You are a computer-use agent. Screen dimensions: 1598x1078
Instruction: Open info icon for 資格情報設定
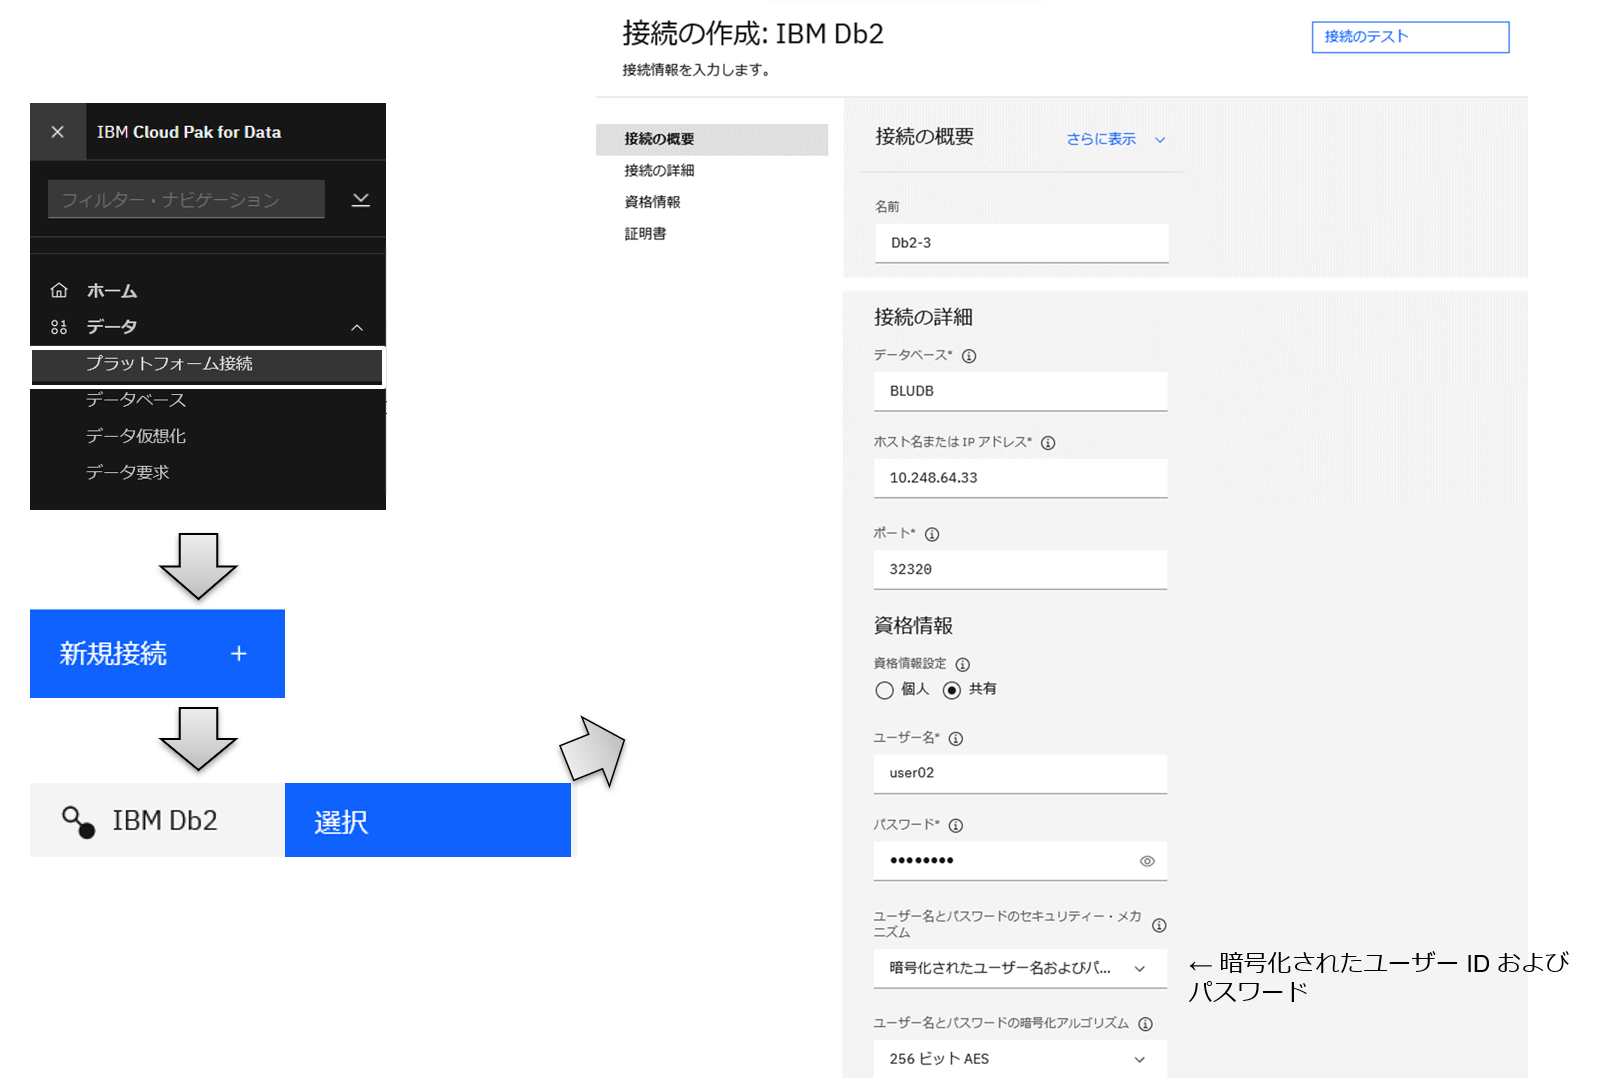click(962, 664)
